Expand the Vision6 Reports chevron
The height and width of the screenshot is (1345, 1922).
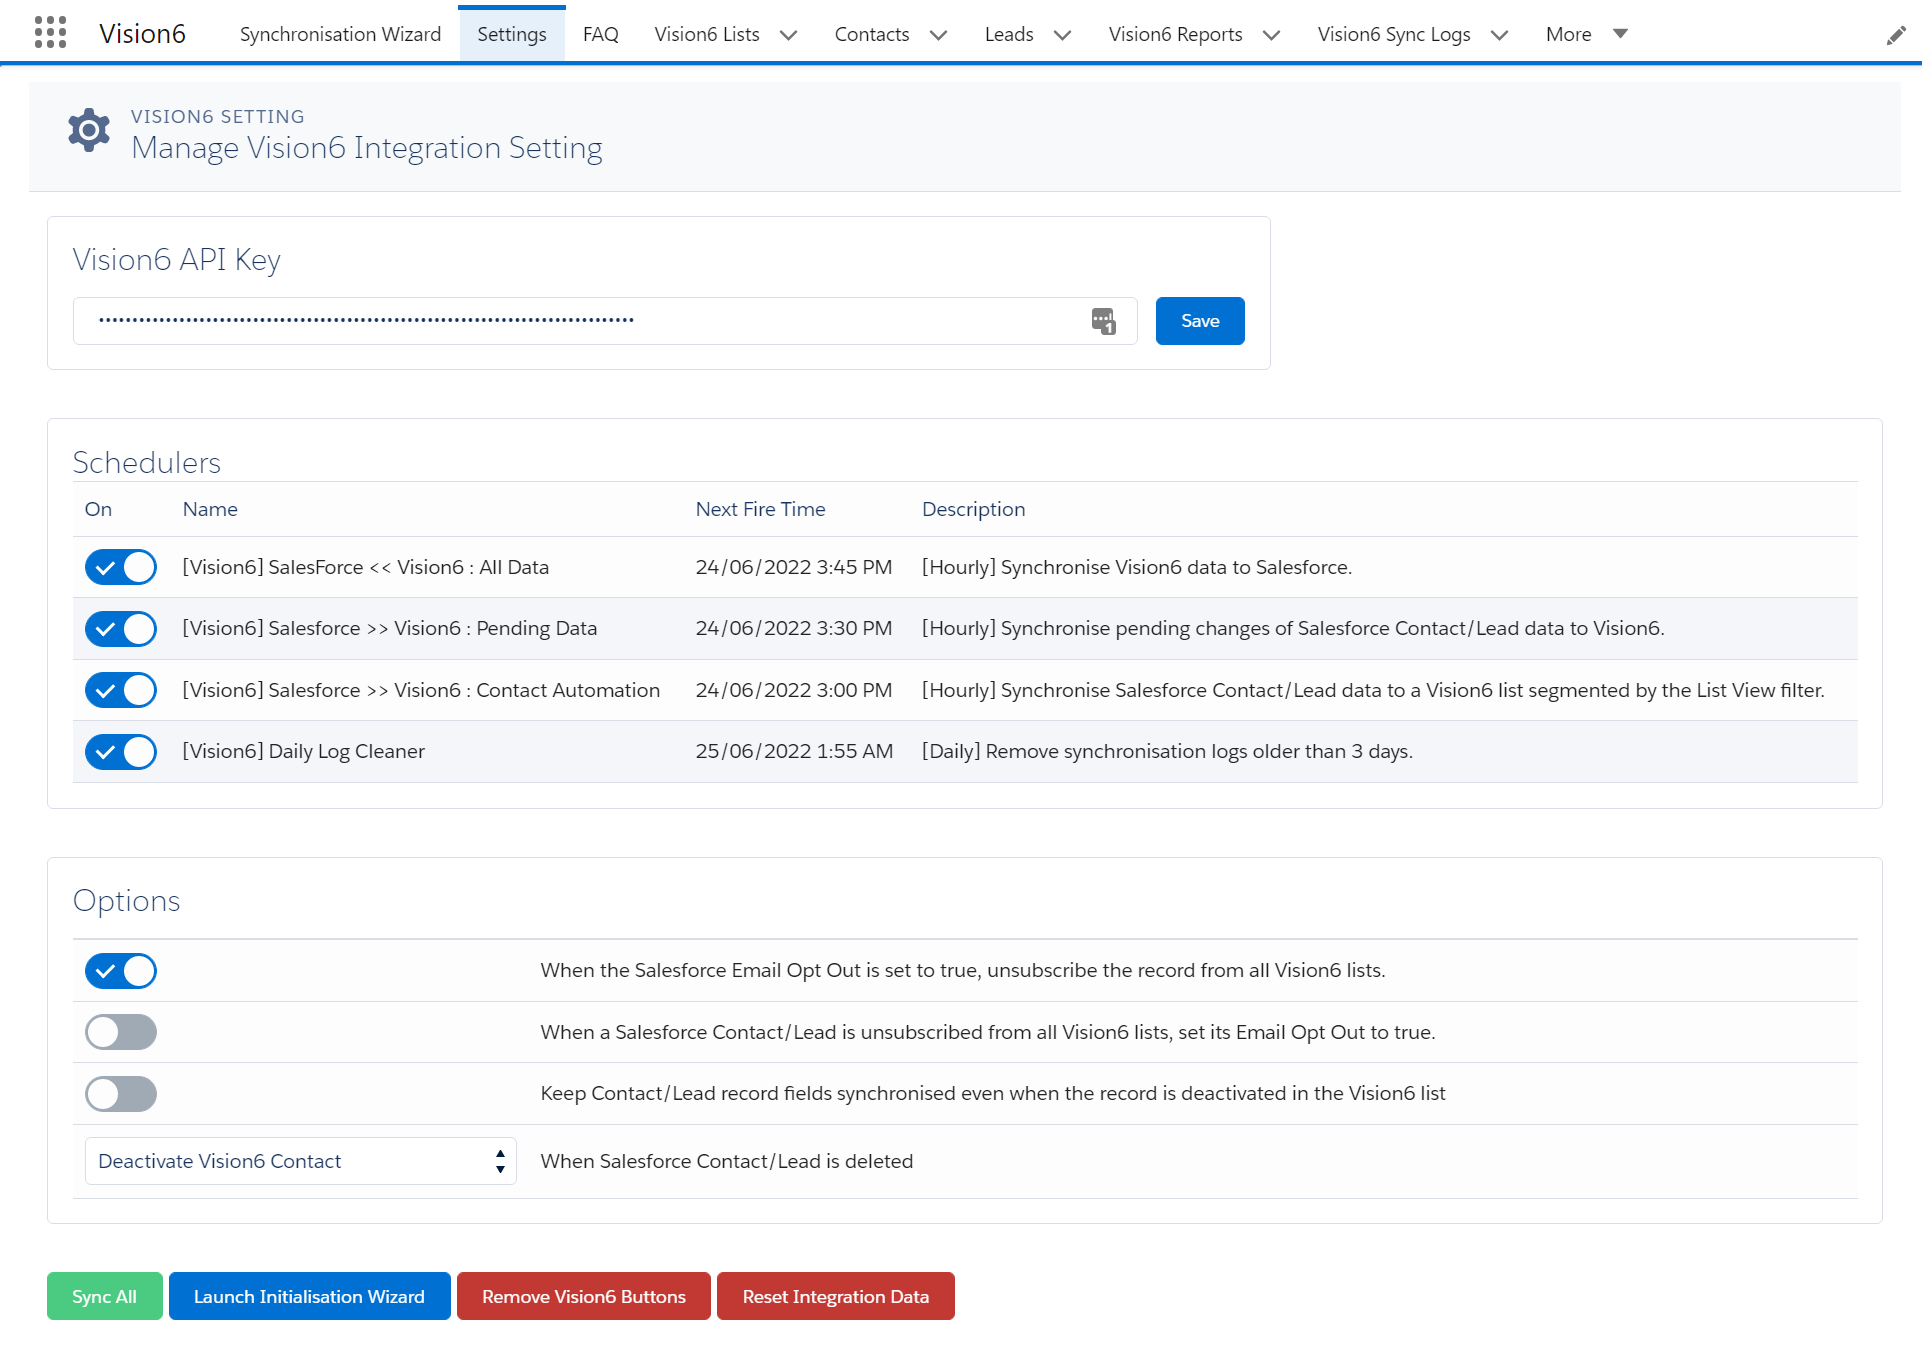[x=1272, y=35]
